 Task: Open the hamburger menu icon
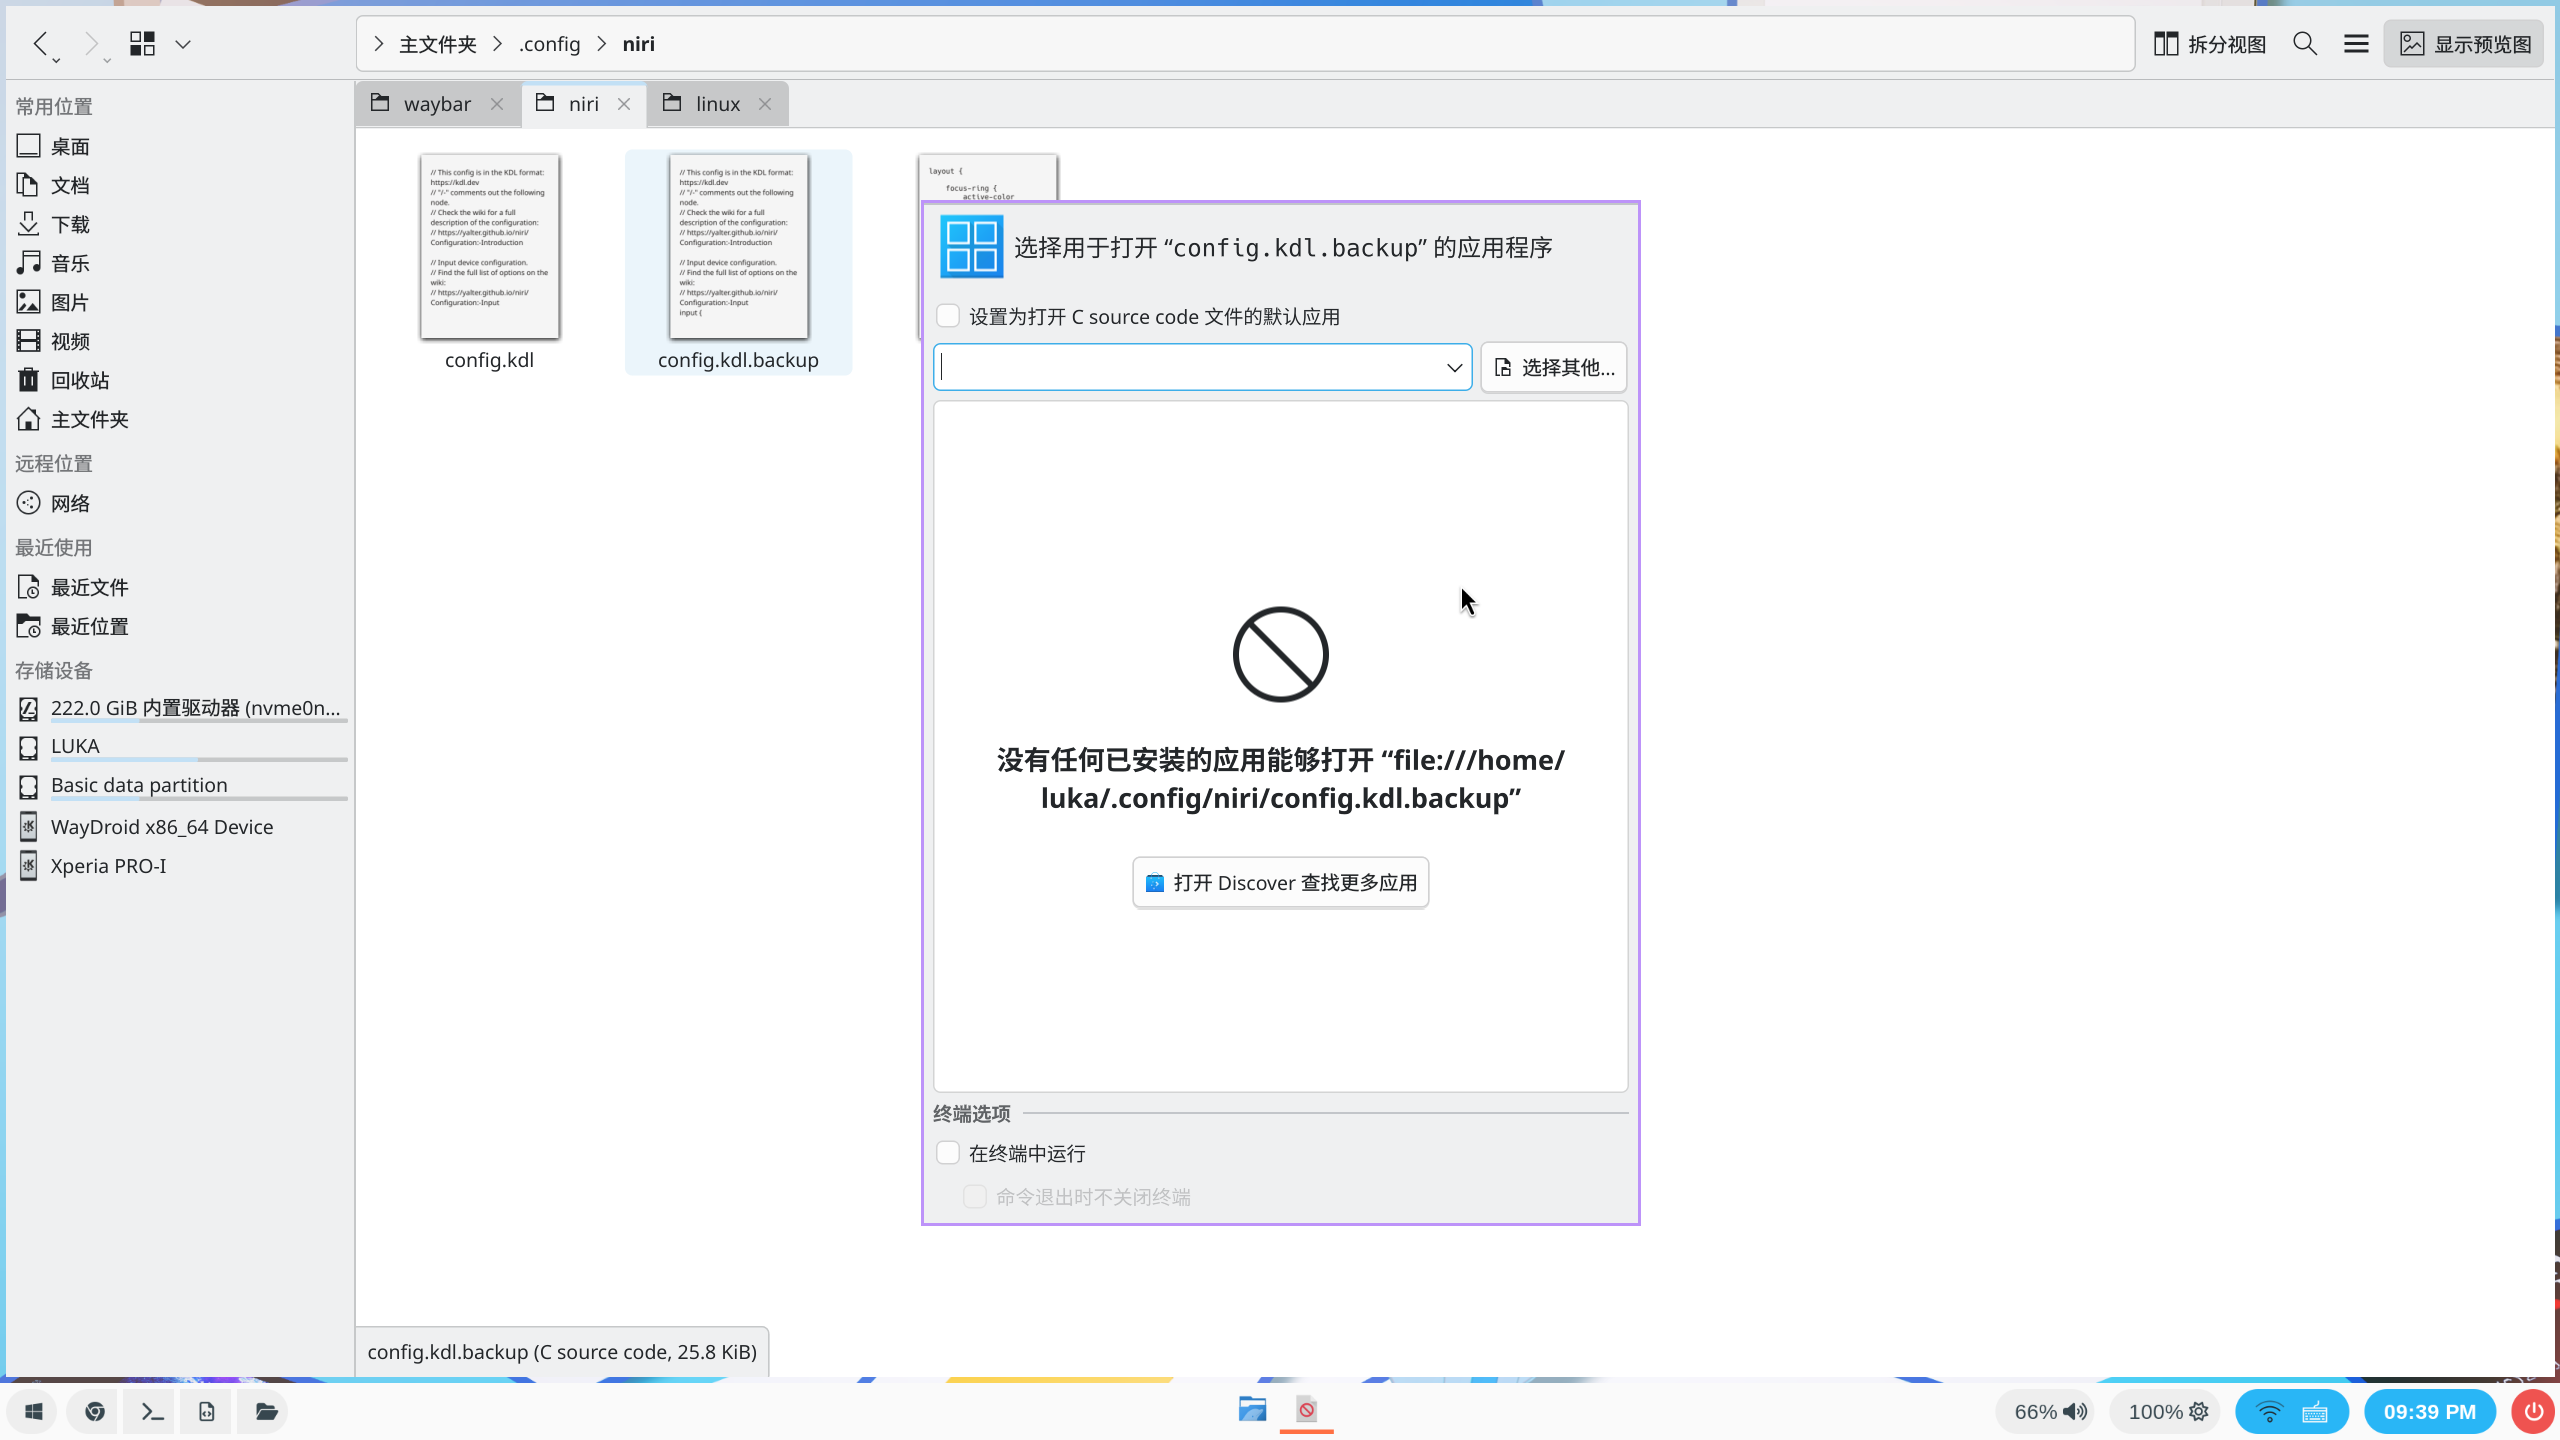[2356, 44]
